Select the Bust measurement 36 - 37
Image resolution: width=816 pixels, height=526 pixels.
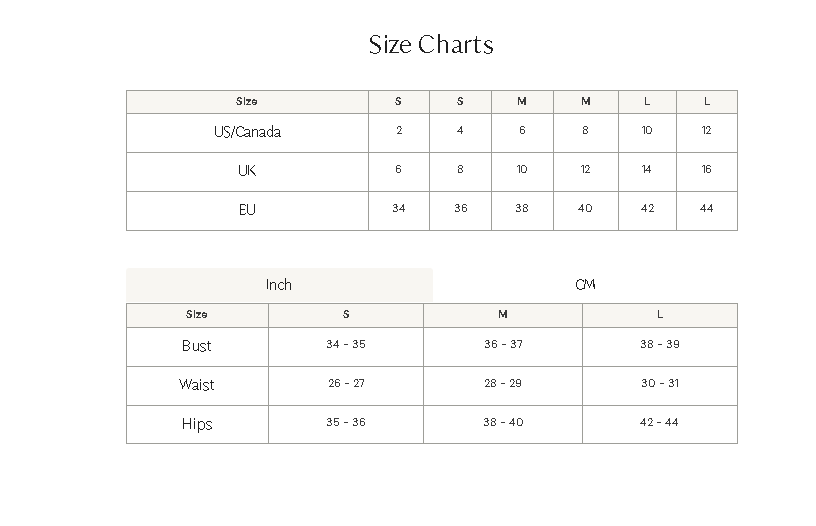(503, 344)
